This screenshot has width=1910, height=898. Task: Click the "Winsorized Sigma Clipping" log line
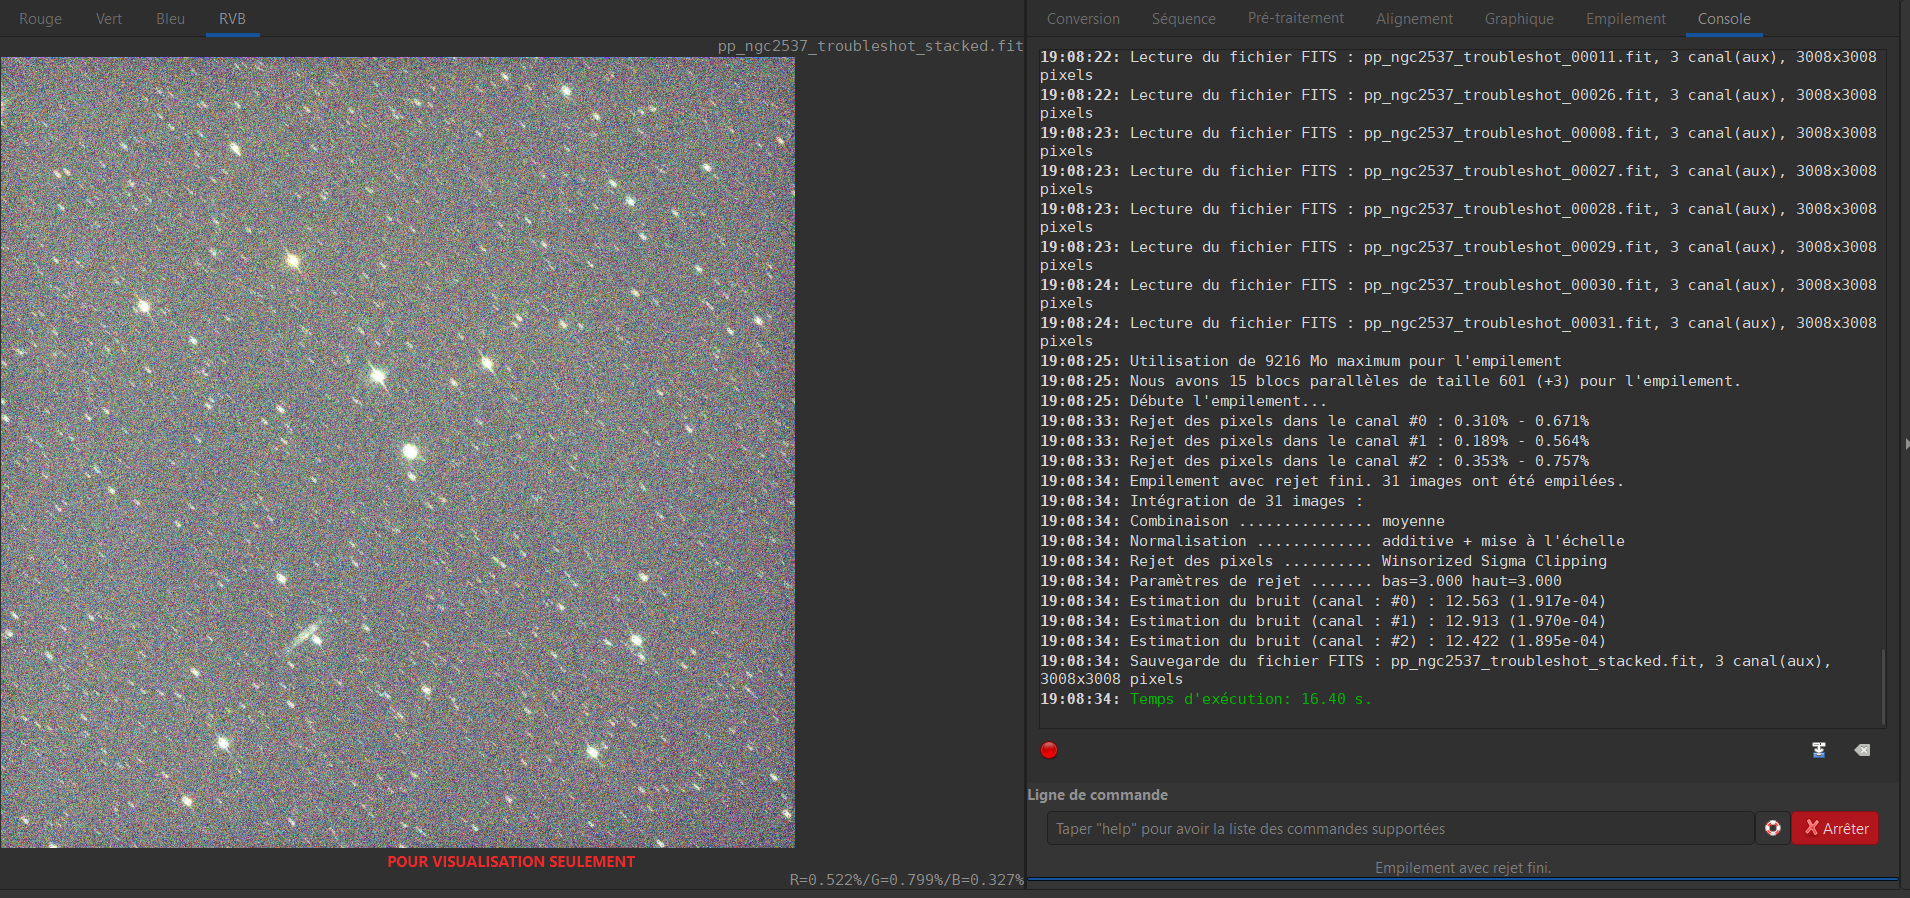coord(1323,561)
